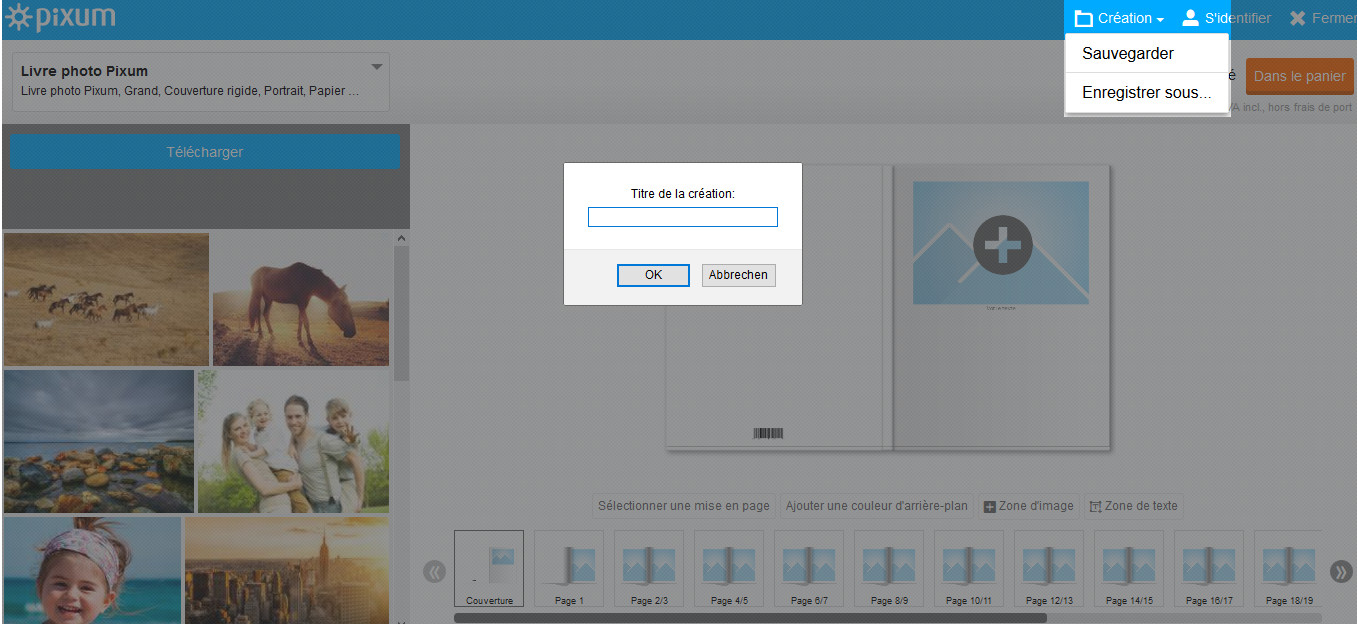This screenshot has height=624, width=1357.
Task: Click the Télécharger button
Action: coord(204,152)
